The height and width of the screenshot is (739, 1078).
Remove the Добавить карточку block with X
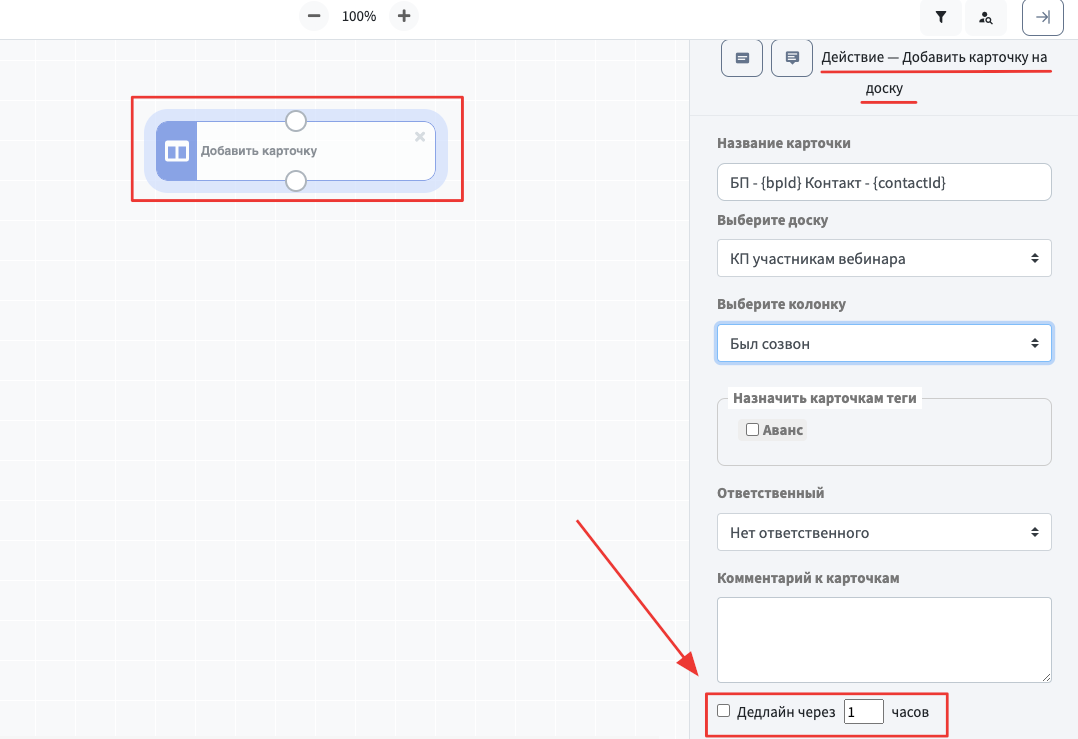420,137
